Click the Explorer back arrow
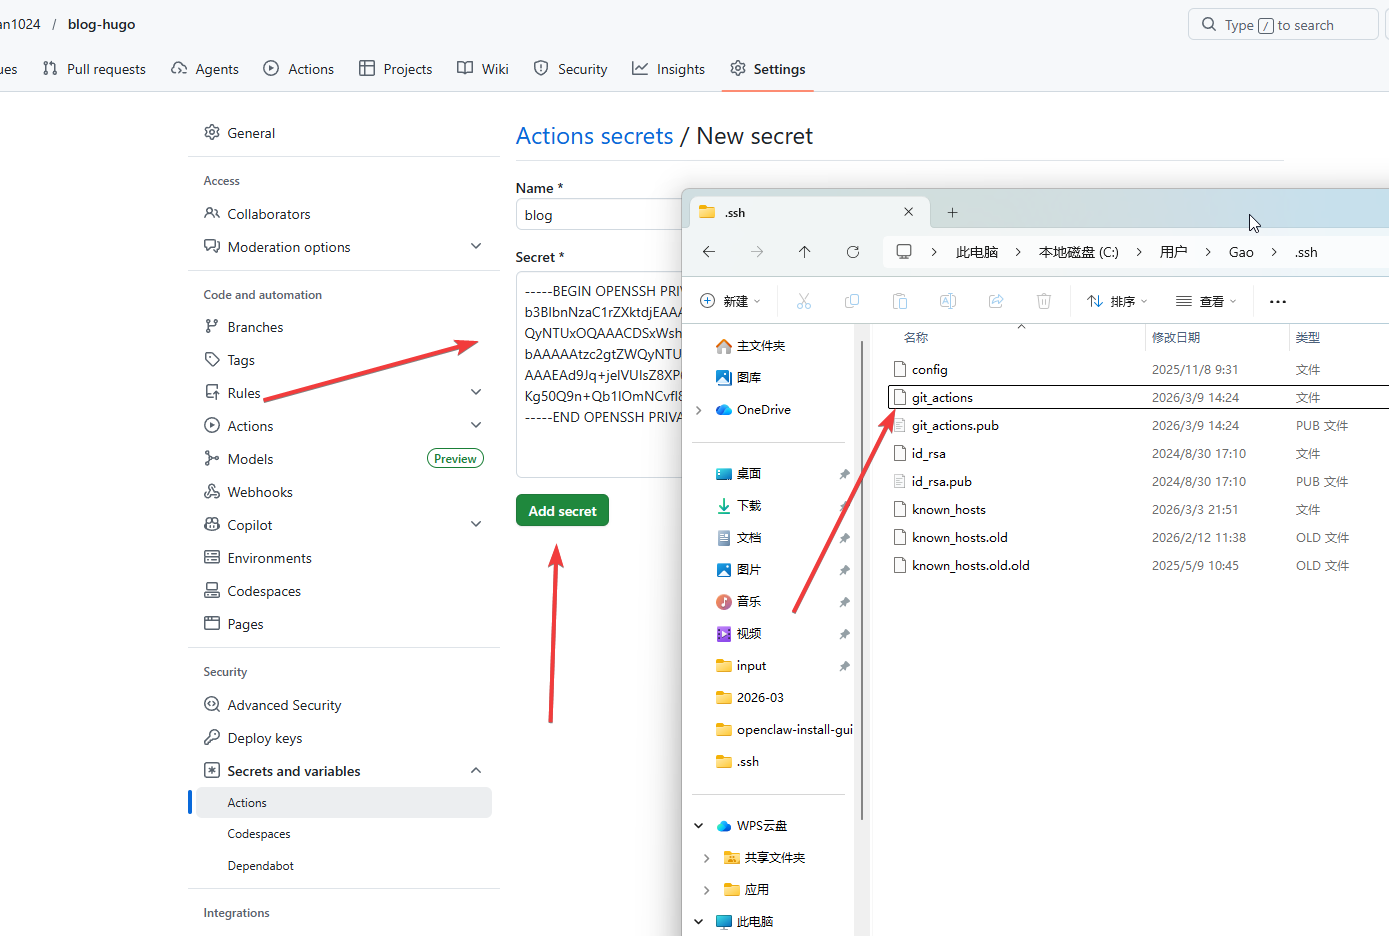Screen dimensions: 1389x936 click(709, 252)
